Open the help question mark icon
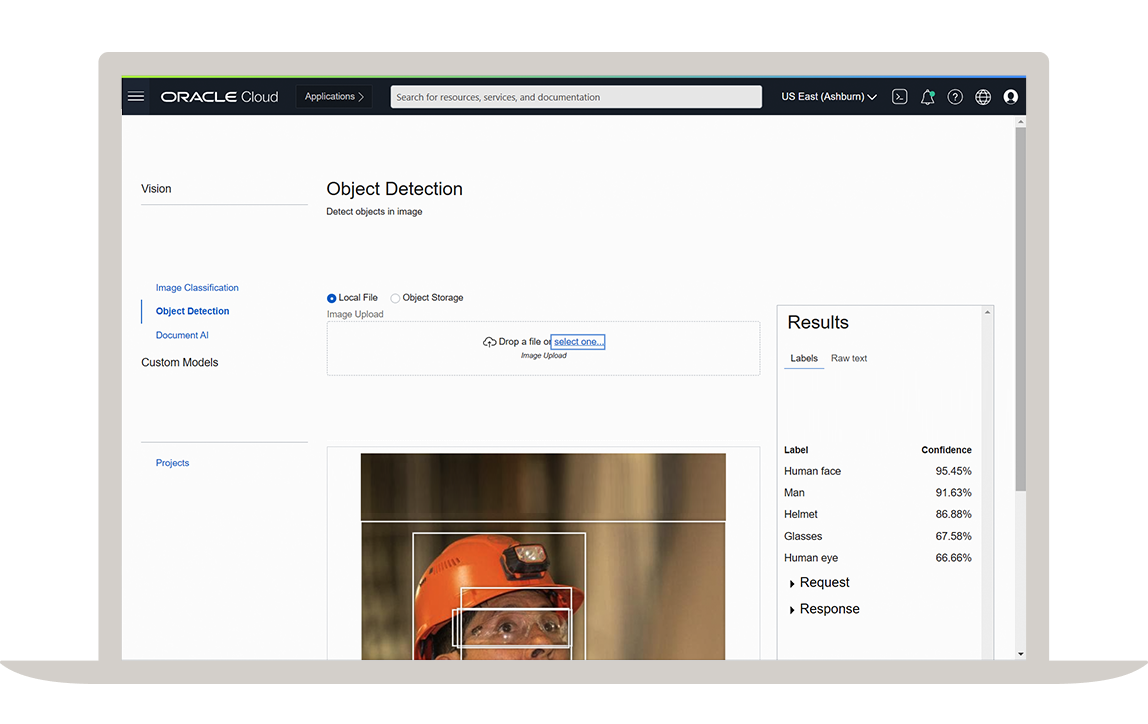1148x724 pixels. [x=955, y=97]
